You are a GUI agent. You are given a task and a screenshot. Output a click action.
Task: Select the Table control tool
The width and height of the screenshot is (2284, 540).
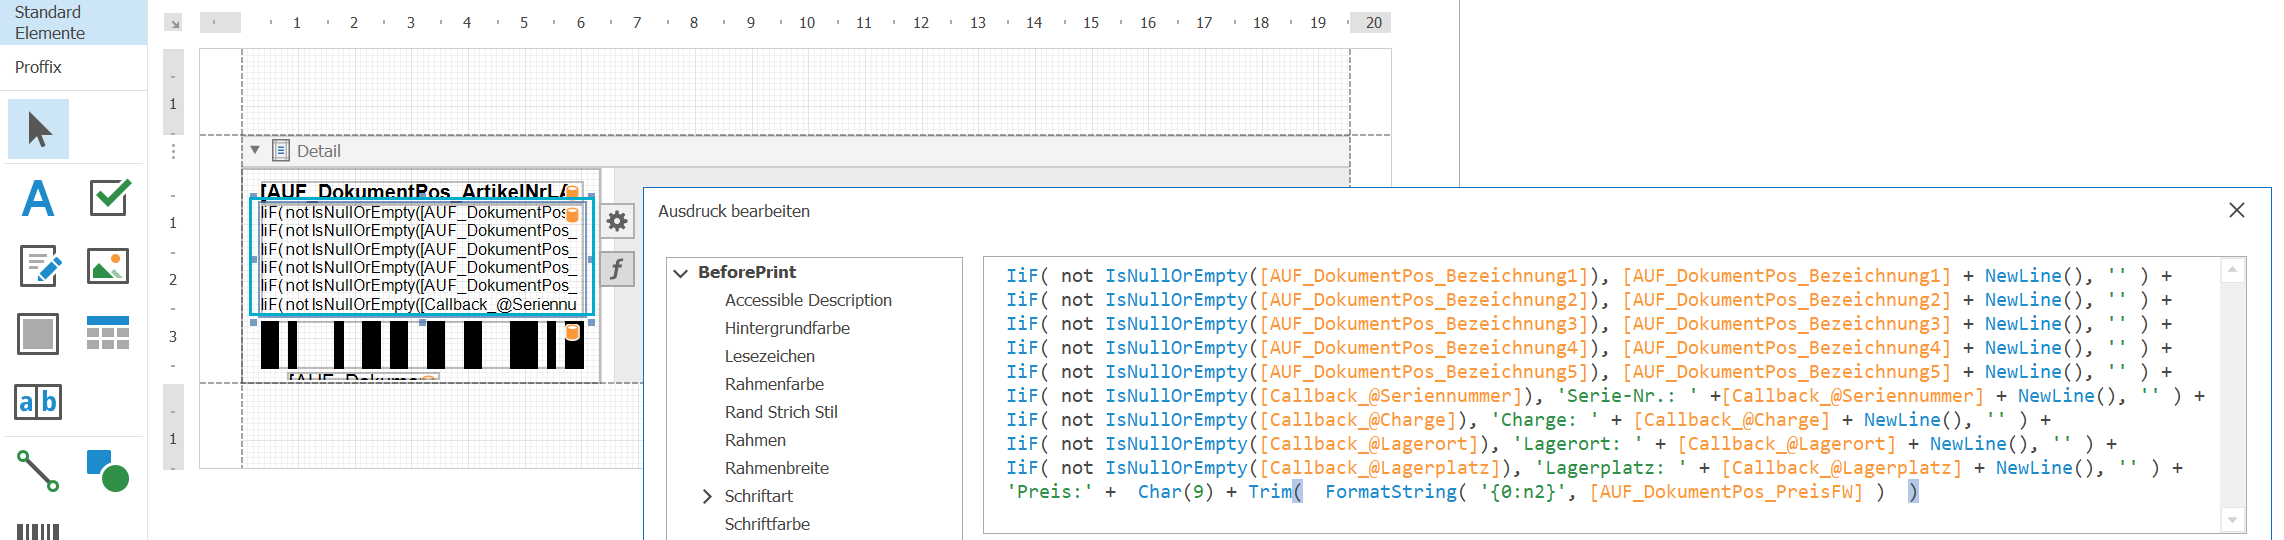(108, 333)
